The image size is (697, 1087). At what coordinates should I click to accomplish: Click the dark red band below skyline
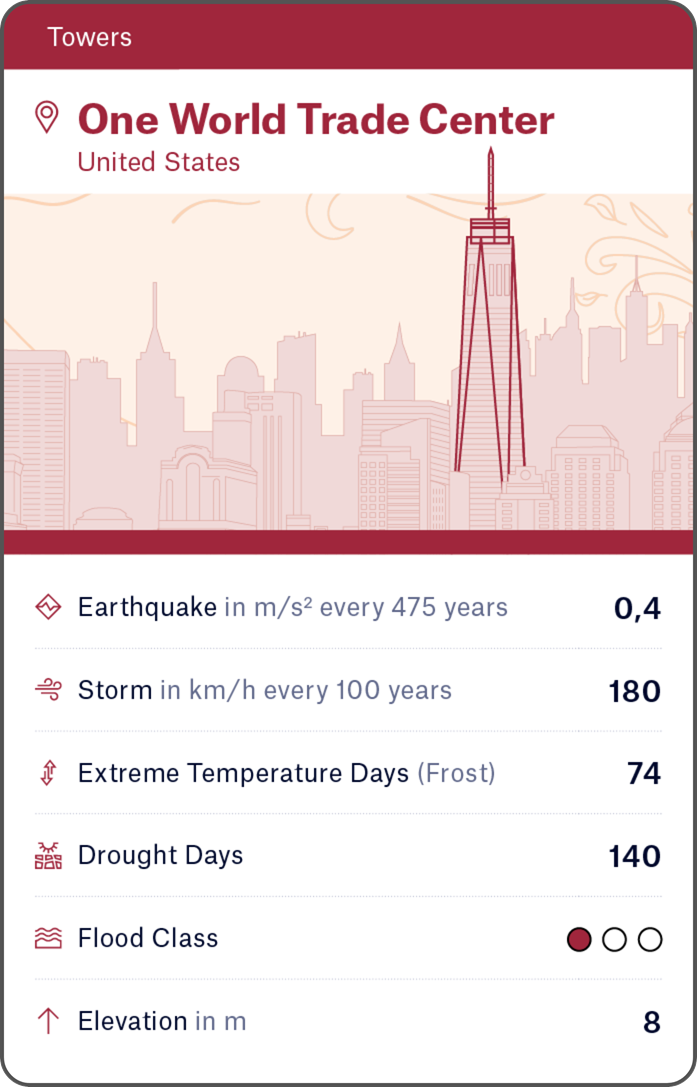point(348,542)
